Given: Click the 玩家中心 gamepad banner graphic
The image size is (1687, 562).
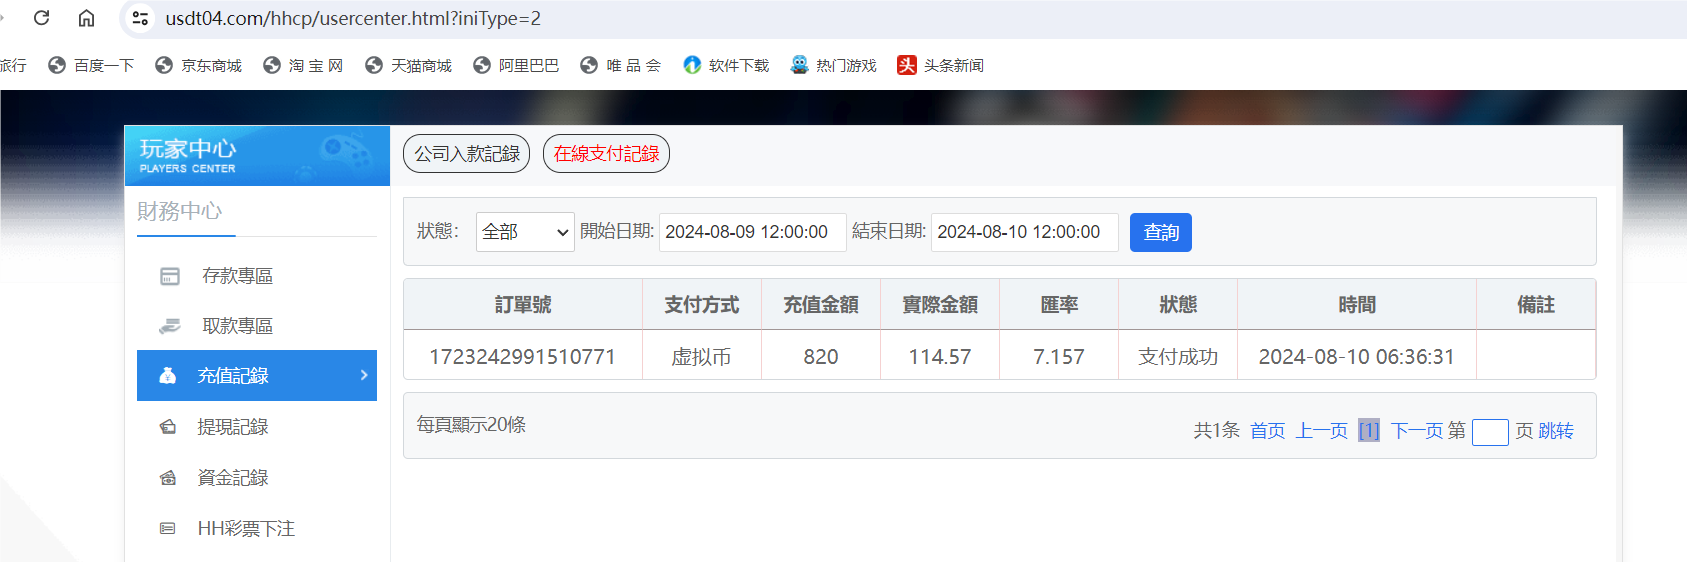Looking at the screenshot, I should 345,155.
